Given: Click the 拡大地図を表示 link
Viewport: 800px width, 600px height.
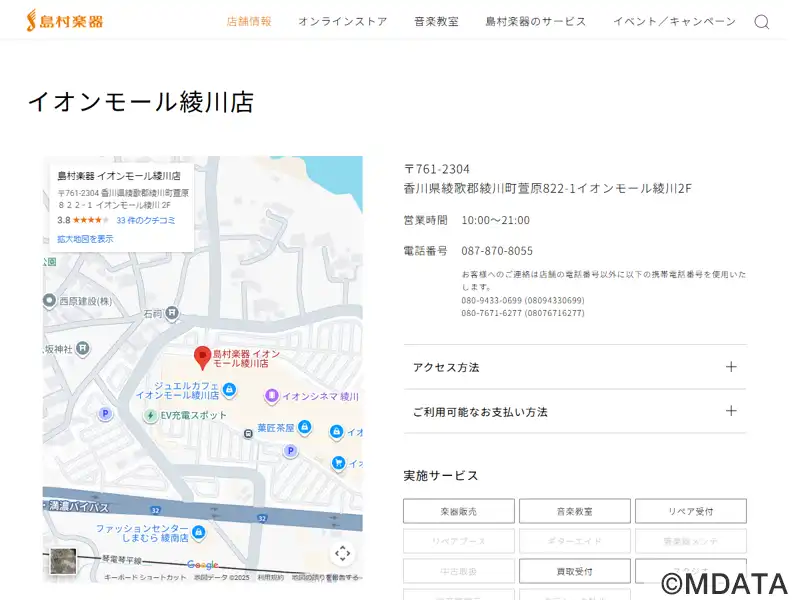Looking at the screenshot, I should [85, 239].
